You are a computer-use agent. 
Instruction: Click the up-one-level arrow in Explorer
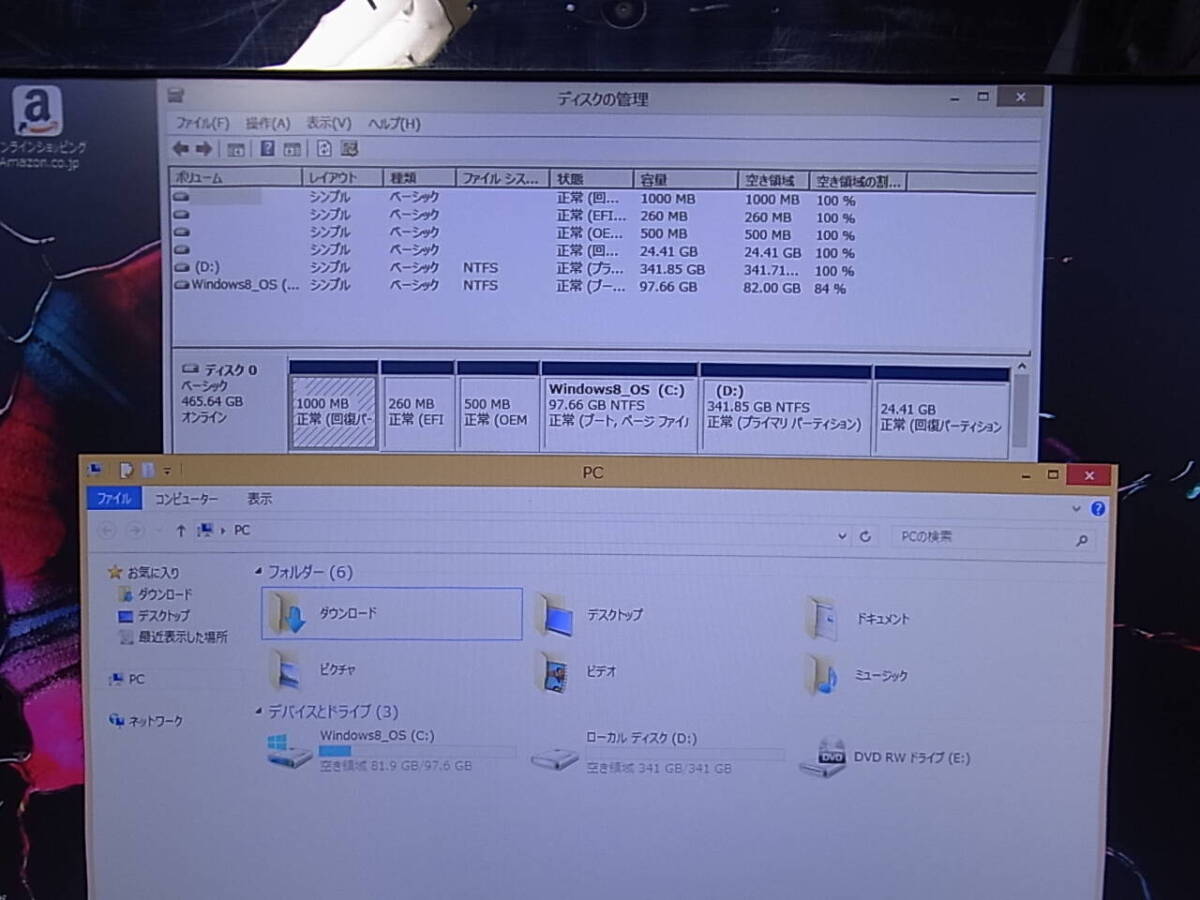point(181,530)
